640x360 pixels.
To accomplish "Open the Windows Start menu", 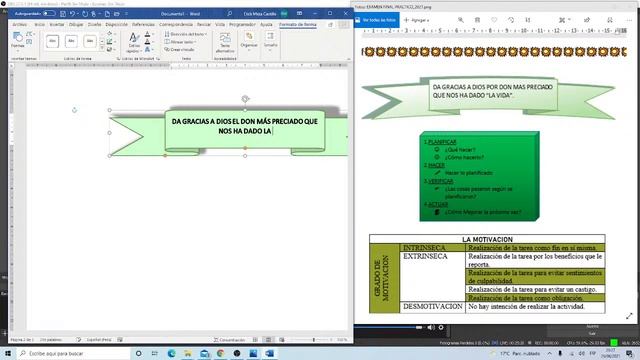I will 8,353.
